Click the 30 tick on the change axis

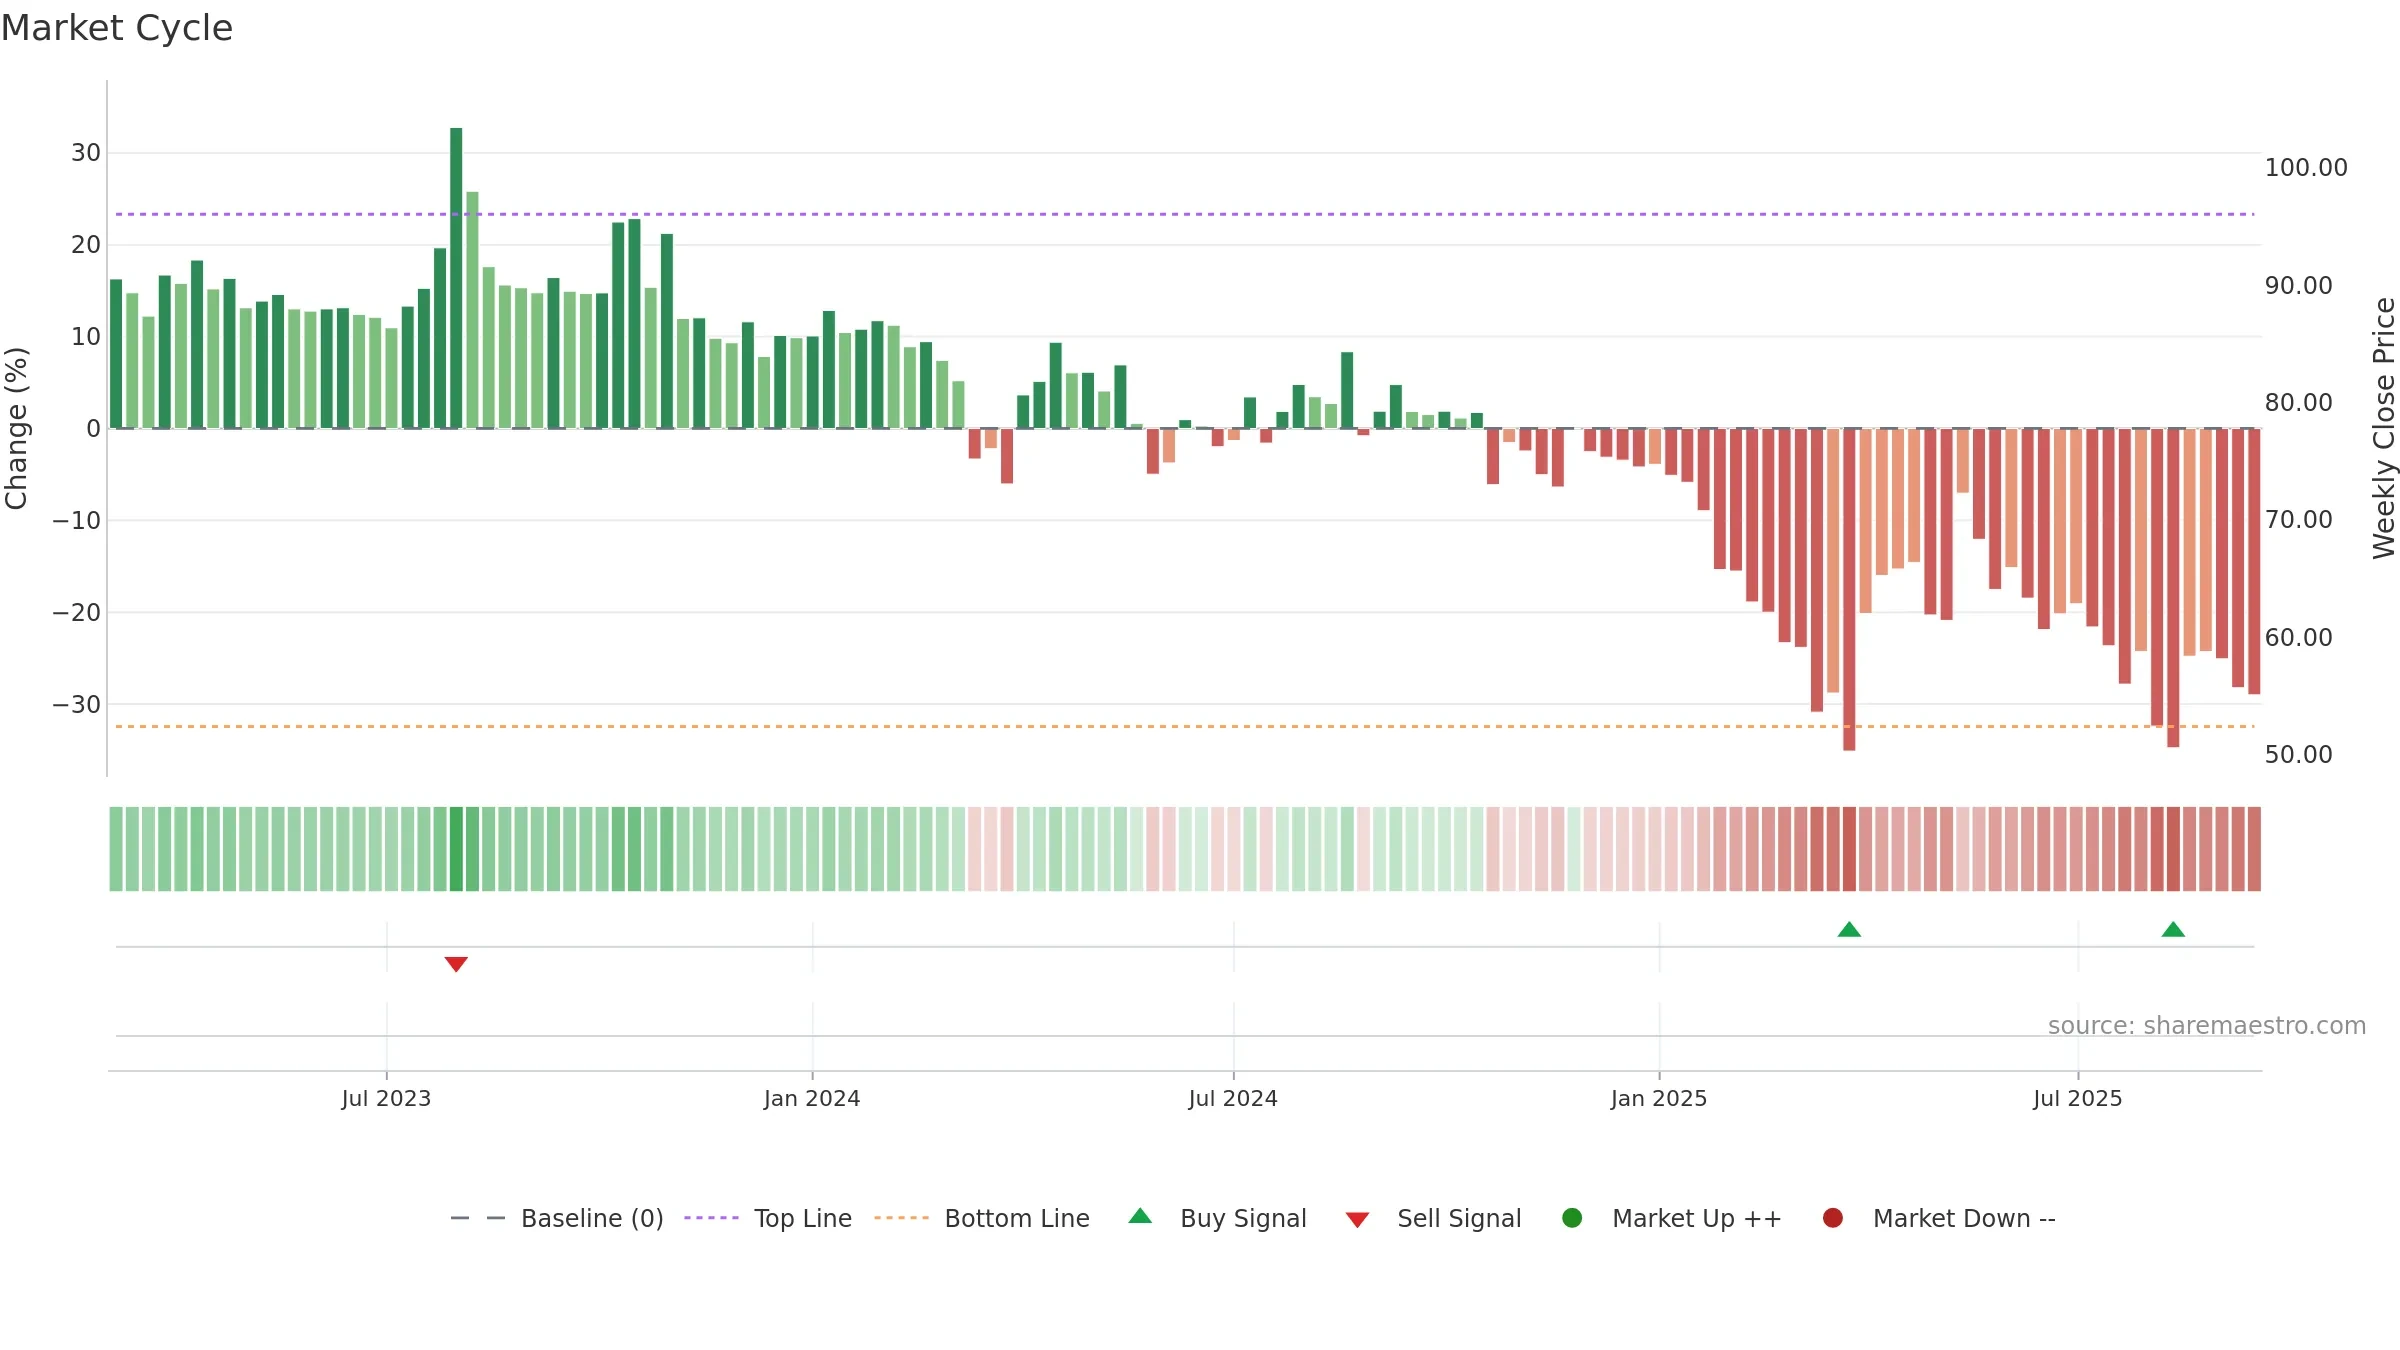click(86, 153)
